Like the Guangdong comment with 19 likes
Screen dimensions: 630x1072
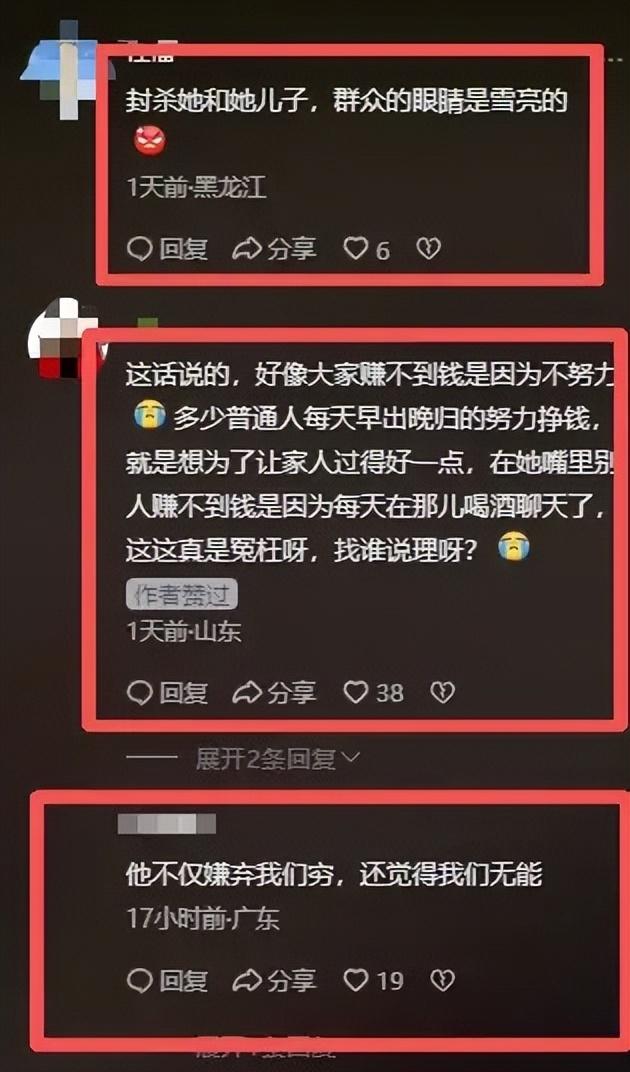[356, 981]
